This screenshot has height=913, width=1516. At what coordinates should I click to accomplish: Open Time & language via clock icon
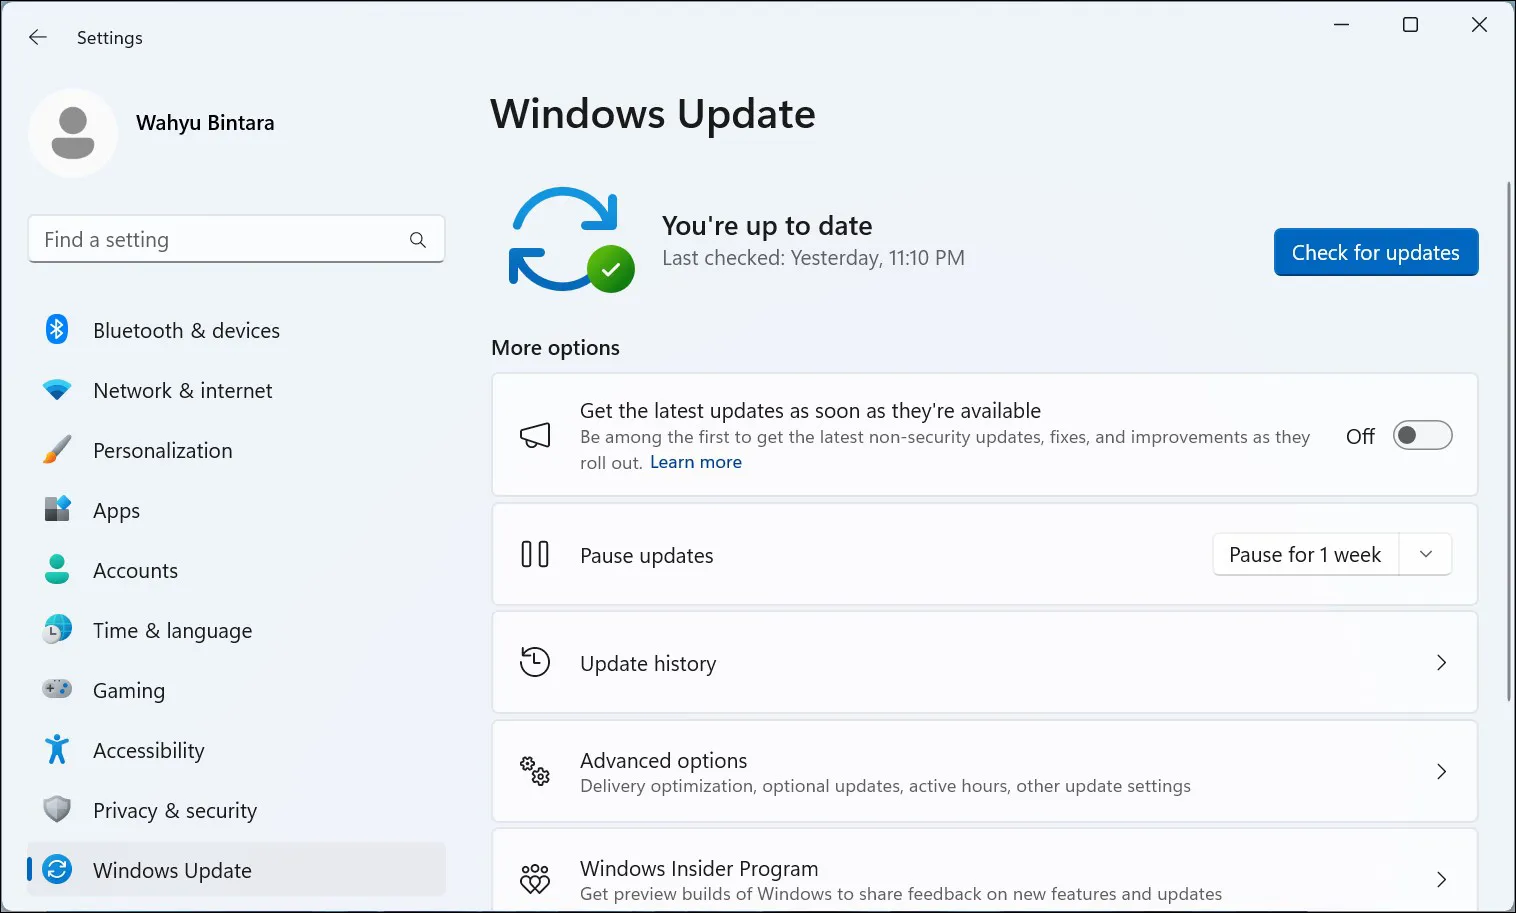(57, 630)
